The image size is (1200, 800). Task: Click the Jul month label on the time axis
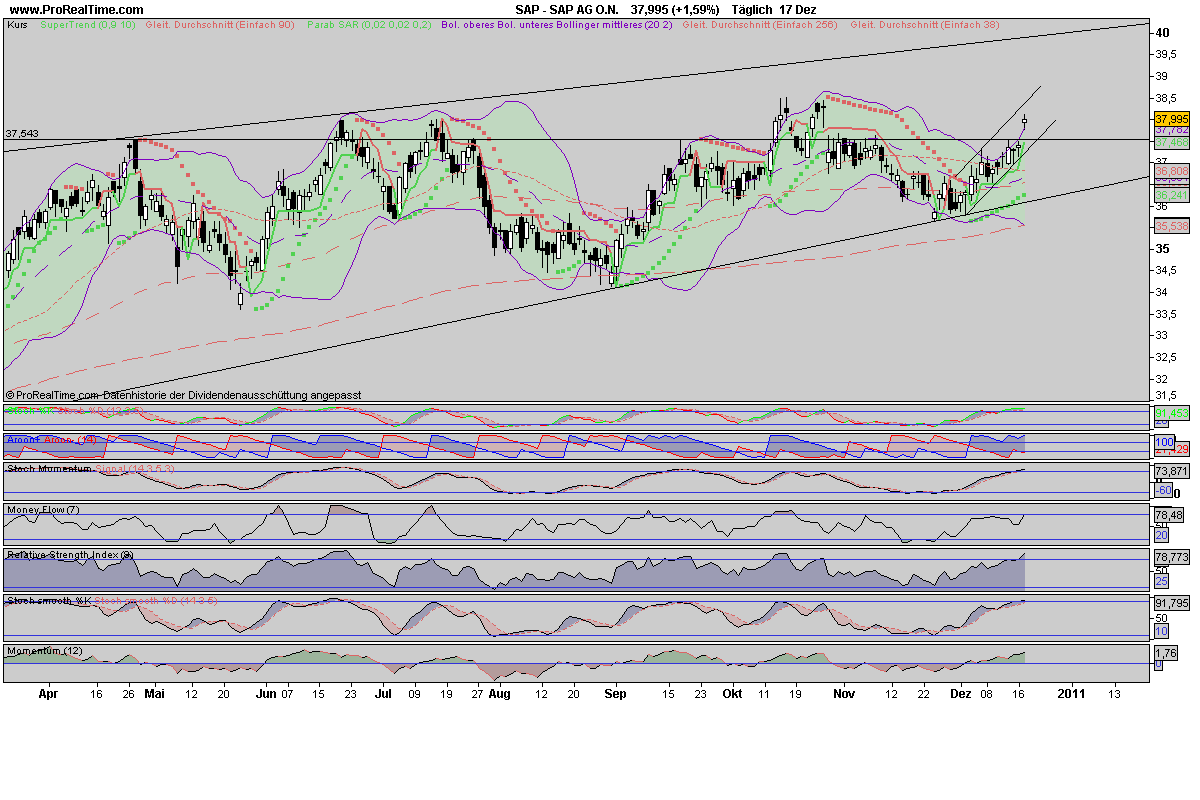click(x=383, y=692)
